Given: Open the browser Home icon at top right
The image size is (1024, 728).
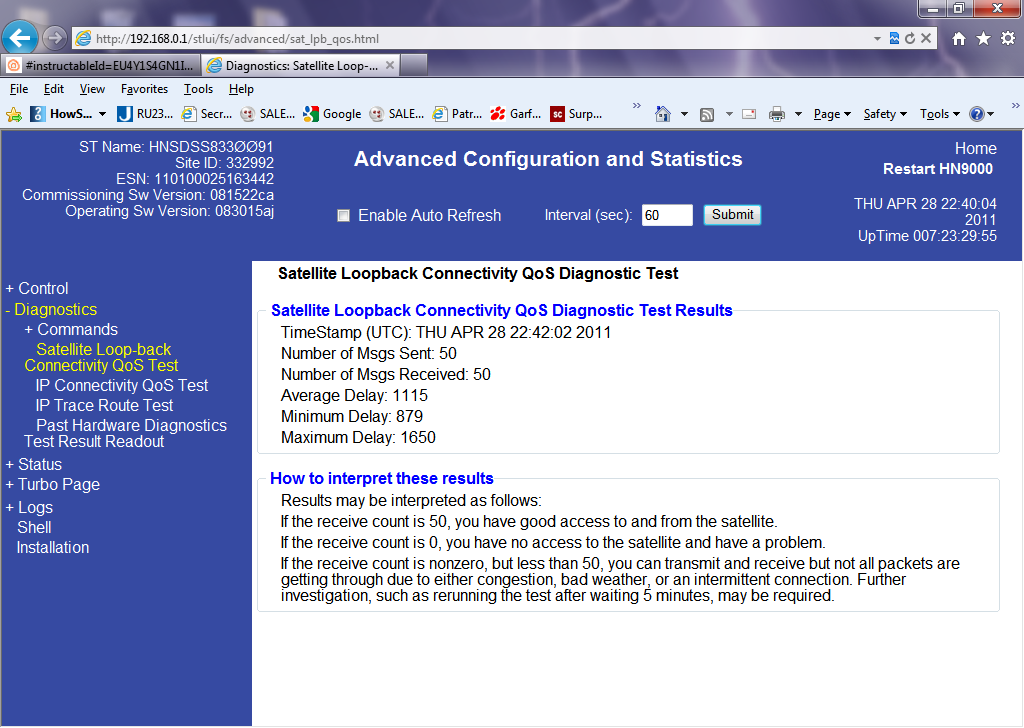Looking at the screenshot, I should (x=959, y=39).
